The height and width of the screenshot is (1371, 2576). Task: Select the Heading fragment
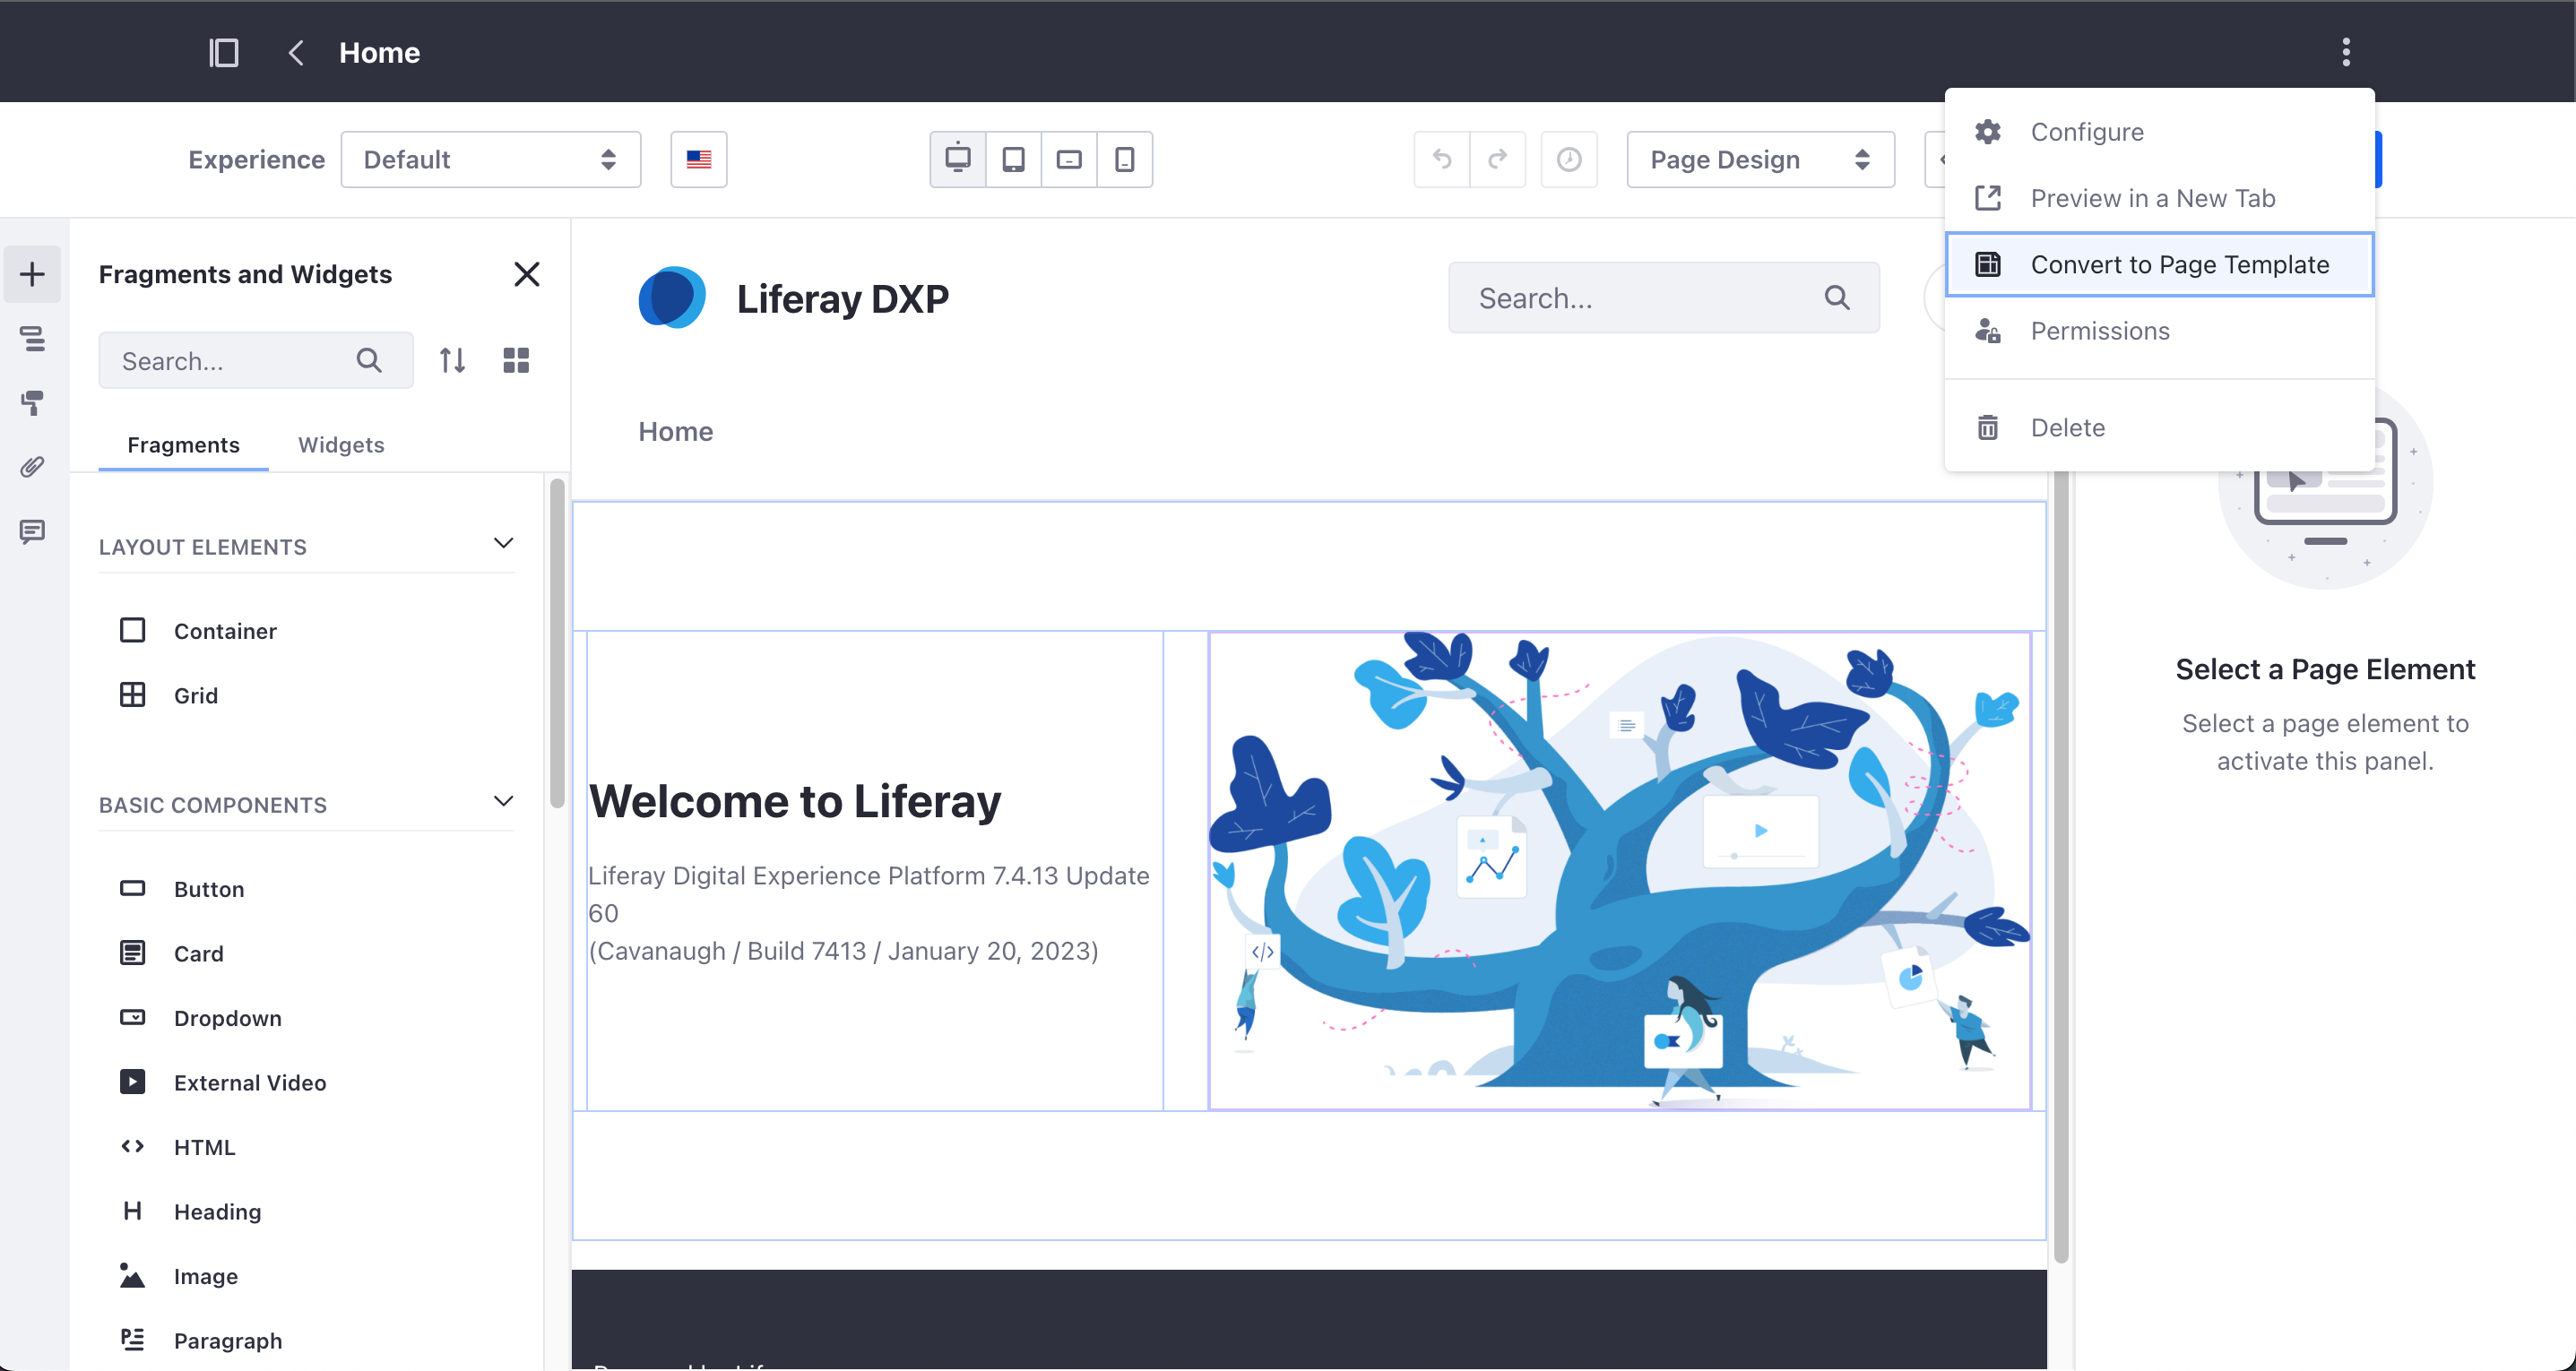click(306, 1211)
